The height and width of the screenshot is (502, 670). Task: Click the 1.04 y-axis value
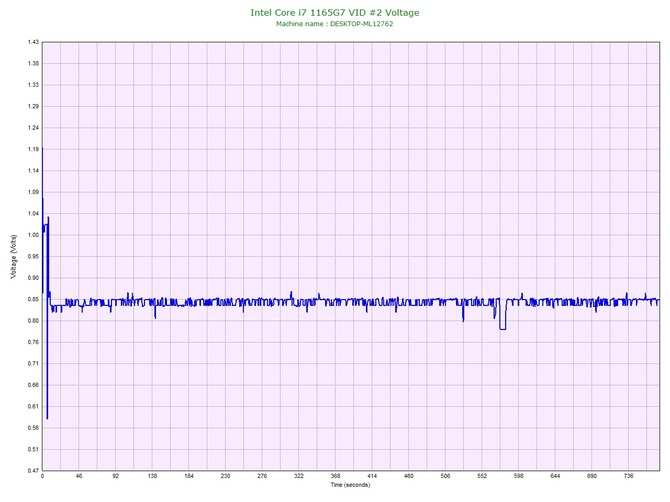click(33, 213)
